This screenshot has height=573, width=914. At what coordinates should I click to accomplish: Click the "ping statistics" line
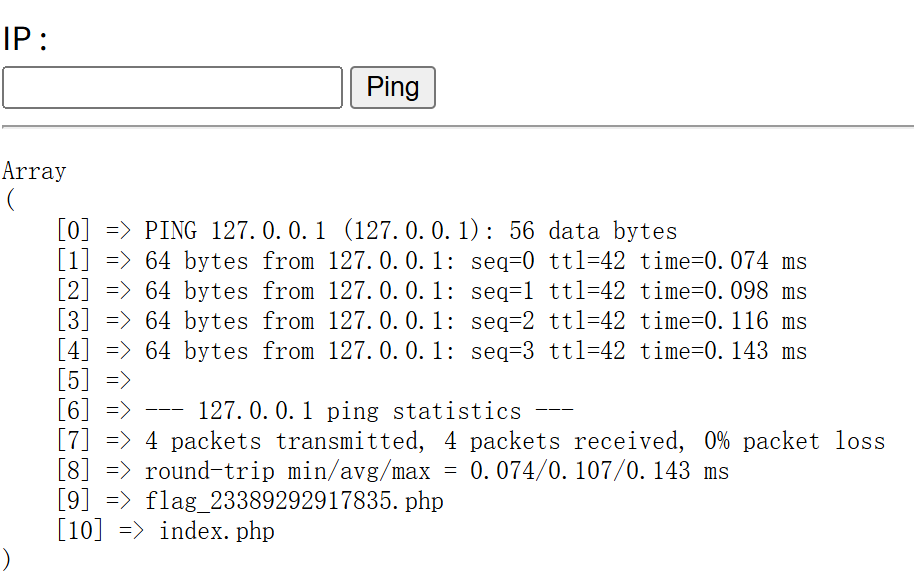[x=359, y=411]
